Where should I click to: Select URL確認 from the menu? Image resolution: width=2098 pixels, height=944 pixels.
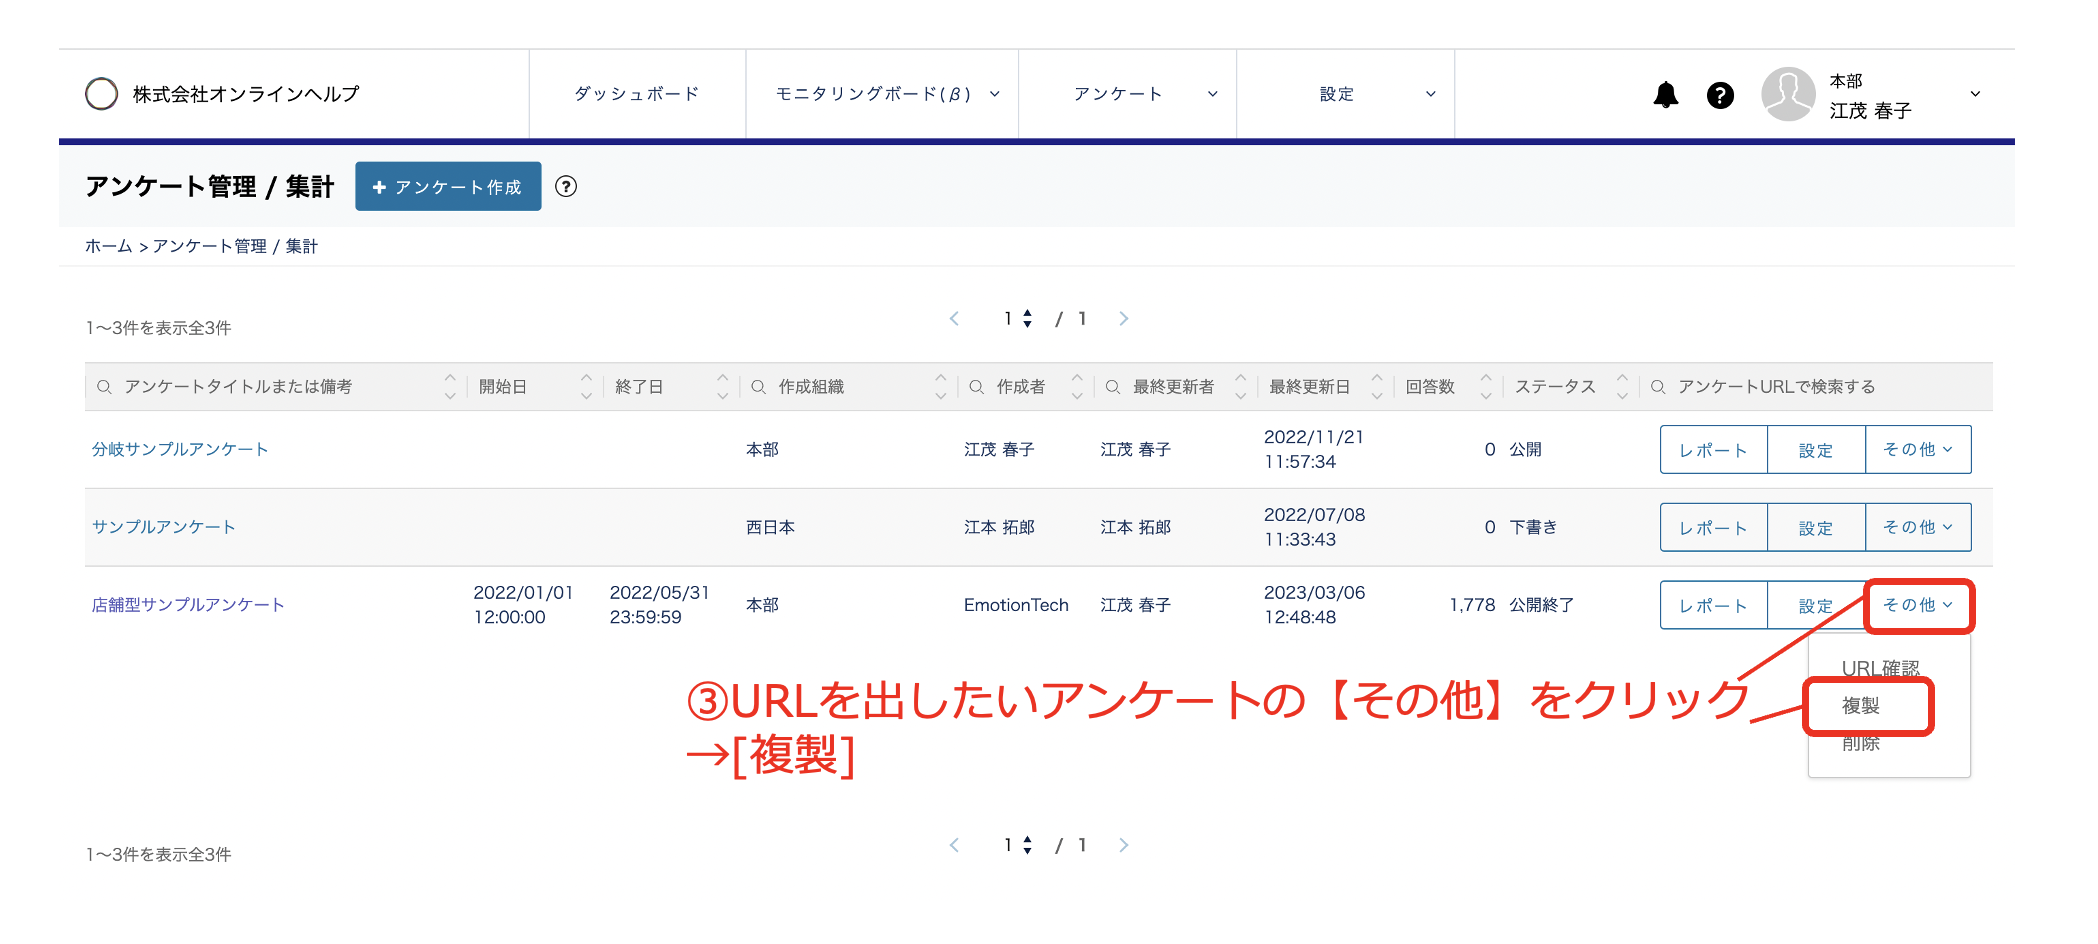click(x=1880, y=668)
